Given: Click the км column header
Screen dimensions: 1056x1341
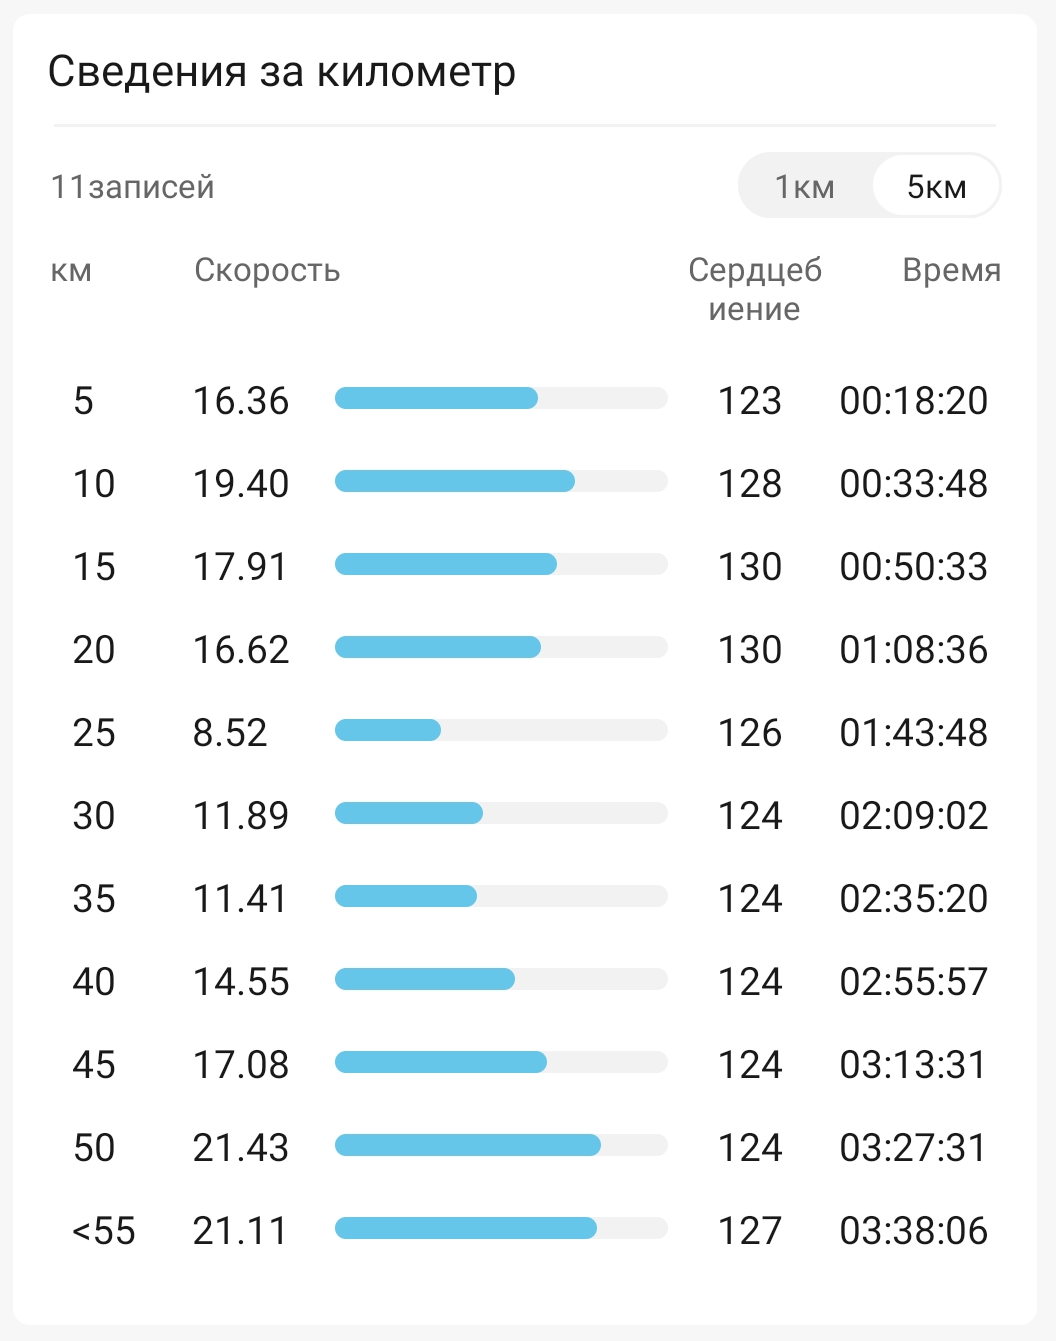Looking at the screenshot, I should tap(71, 271).
